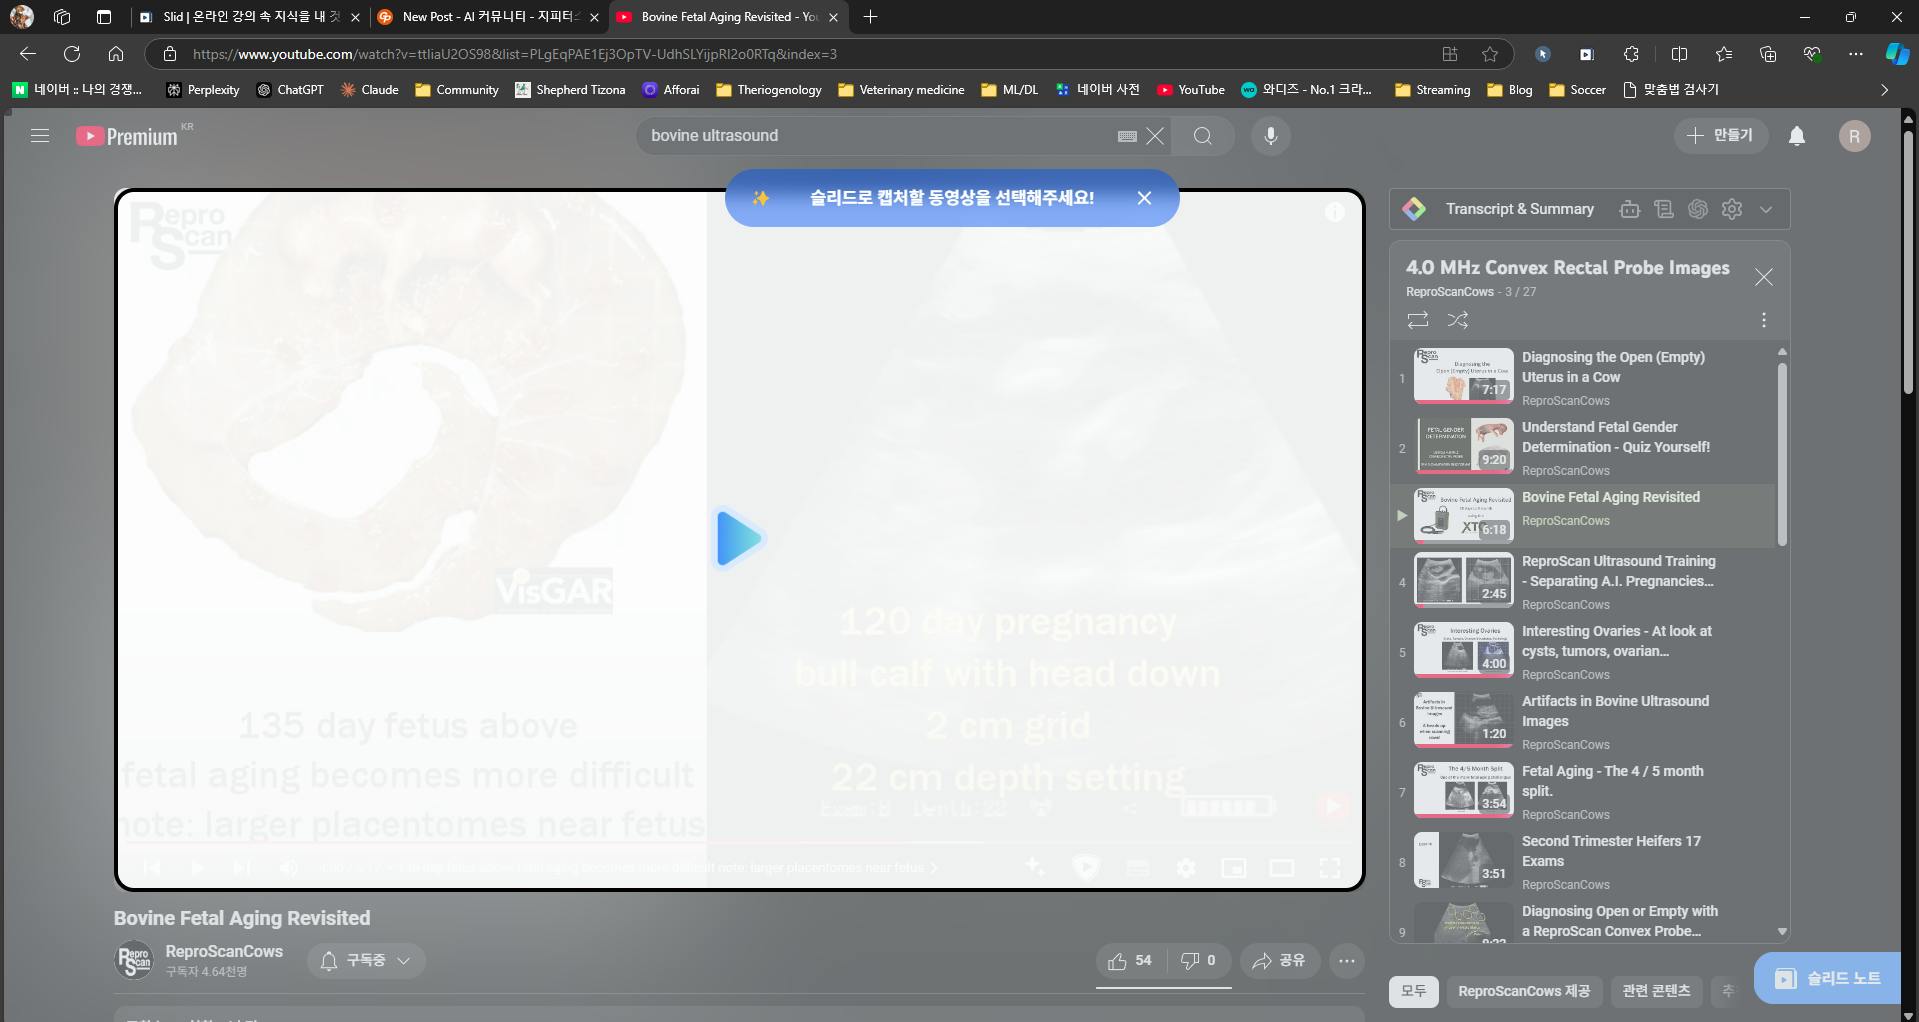Screen dimensions: 1919x1022
Task: Open the browser Extensions puzzle icon
Action: 1631,54
